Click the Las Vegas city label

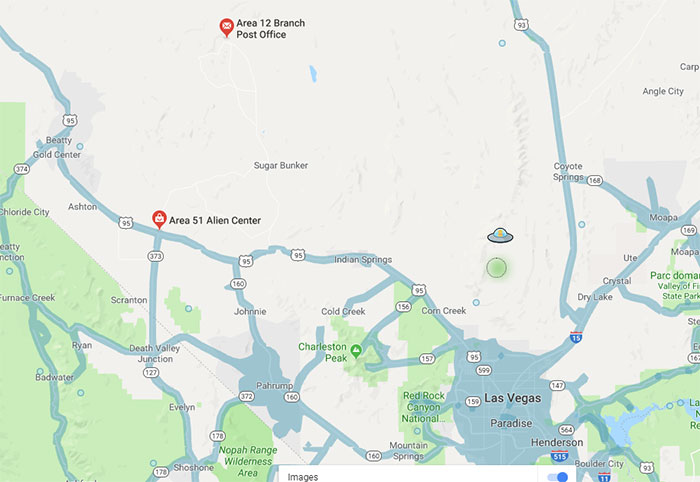512,398
